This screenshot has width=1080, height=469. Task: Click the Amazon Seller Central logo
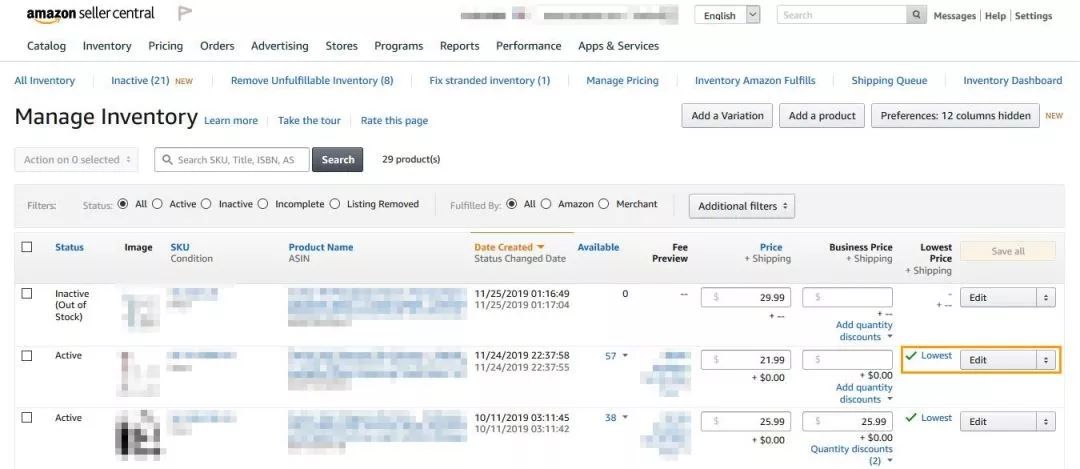pos(90,14)
